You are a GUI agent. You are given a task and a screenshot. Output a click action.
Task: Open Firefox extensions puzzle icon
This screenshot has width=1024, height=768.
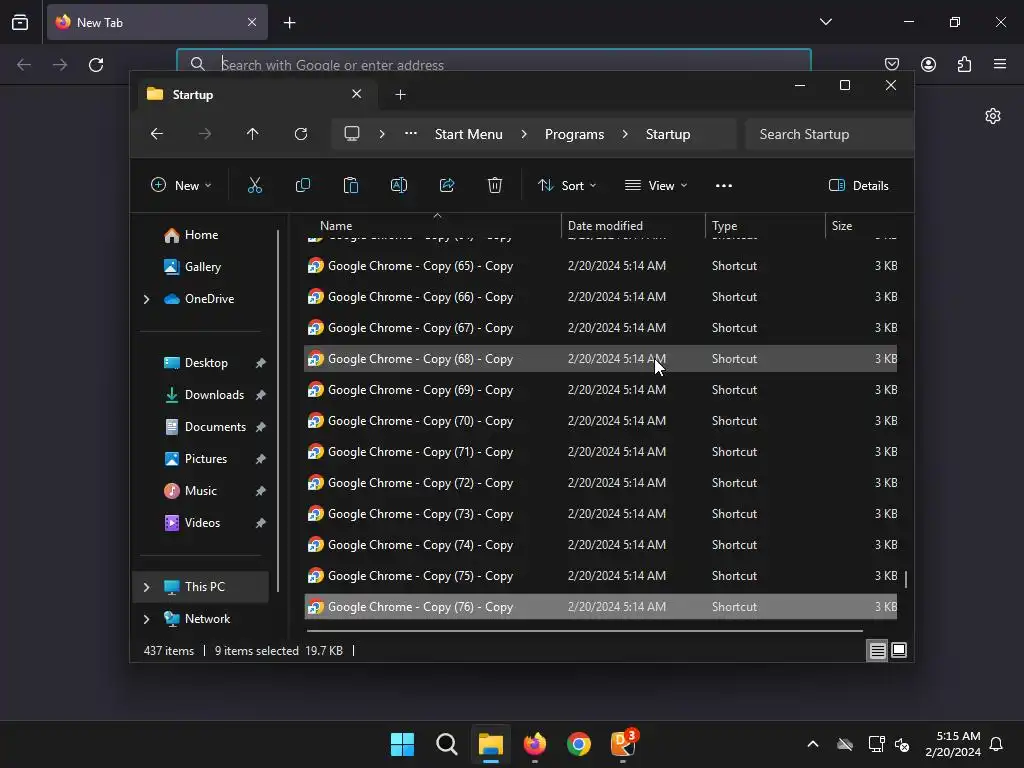tap(964, 65)
